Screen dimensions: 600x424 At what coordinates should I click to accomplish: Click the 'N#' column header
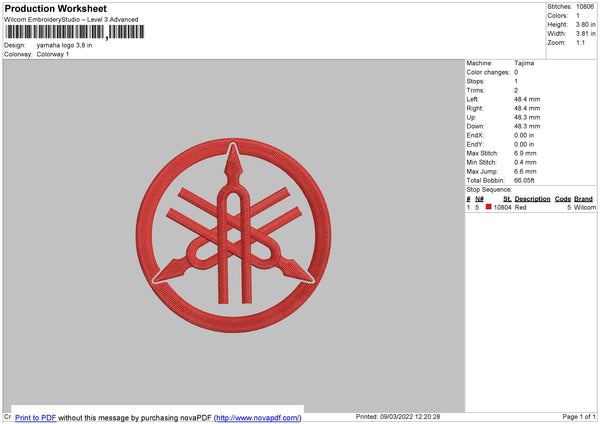click(x=479, y=199)
